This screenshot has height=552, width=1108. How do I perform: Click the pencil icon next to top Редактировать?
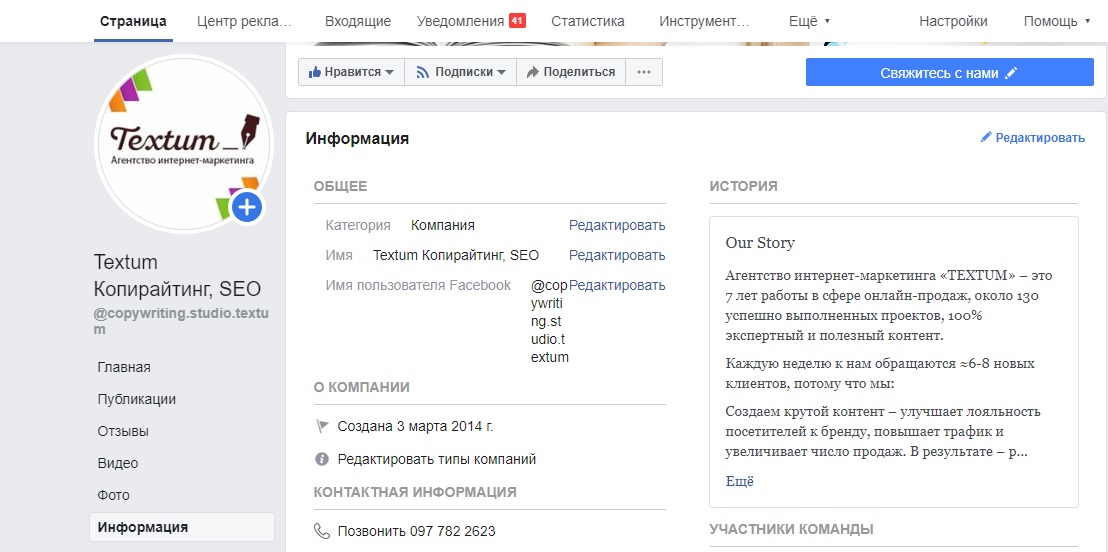[986, 137]
